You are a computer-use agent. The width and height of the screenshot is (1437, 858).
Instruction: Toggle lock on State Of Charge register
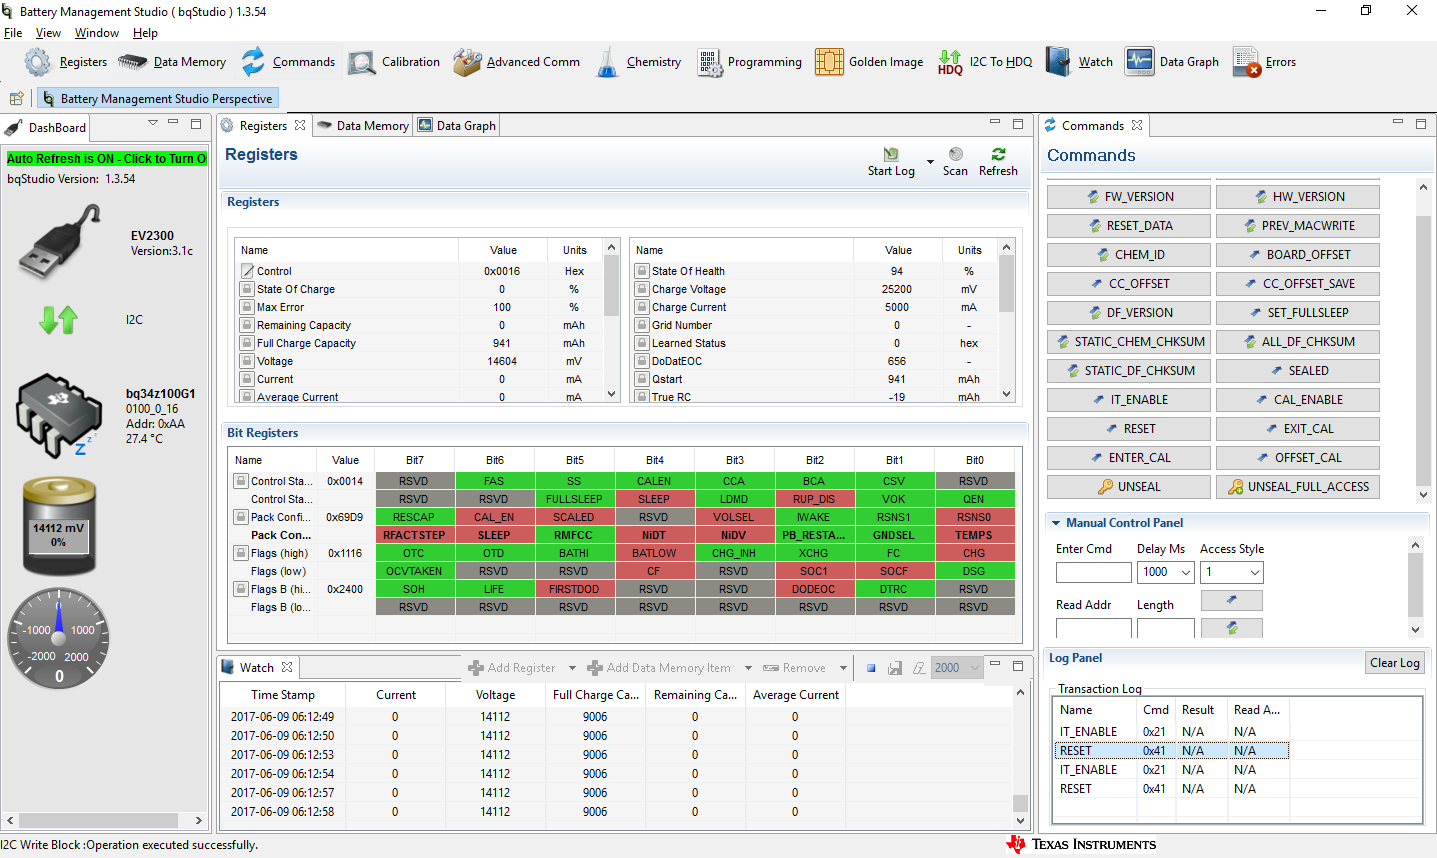click(247, 289)
